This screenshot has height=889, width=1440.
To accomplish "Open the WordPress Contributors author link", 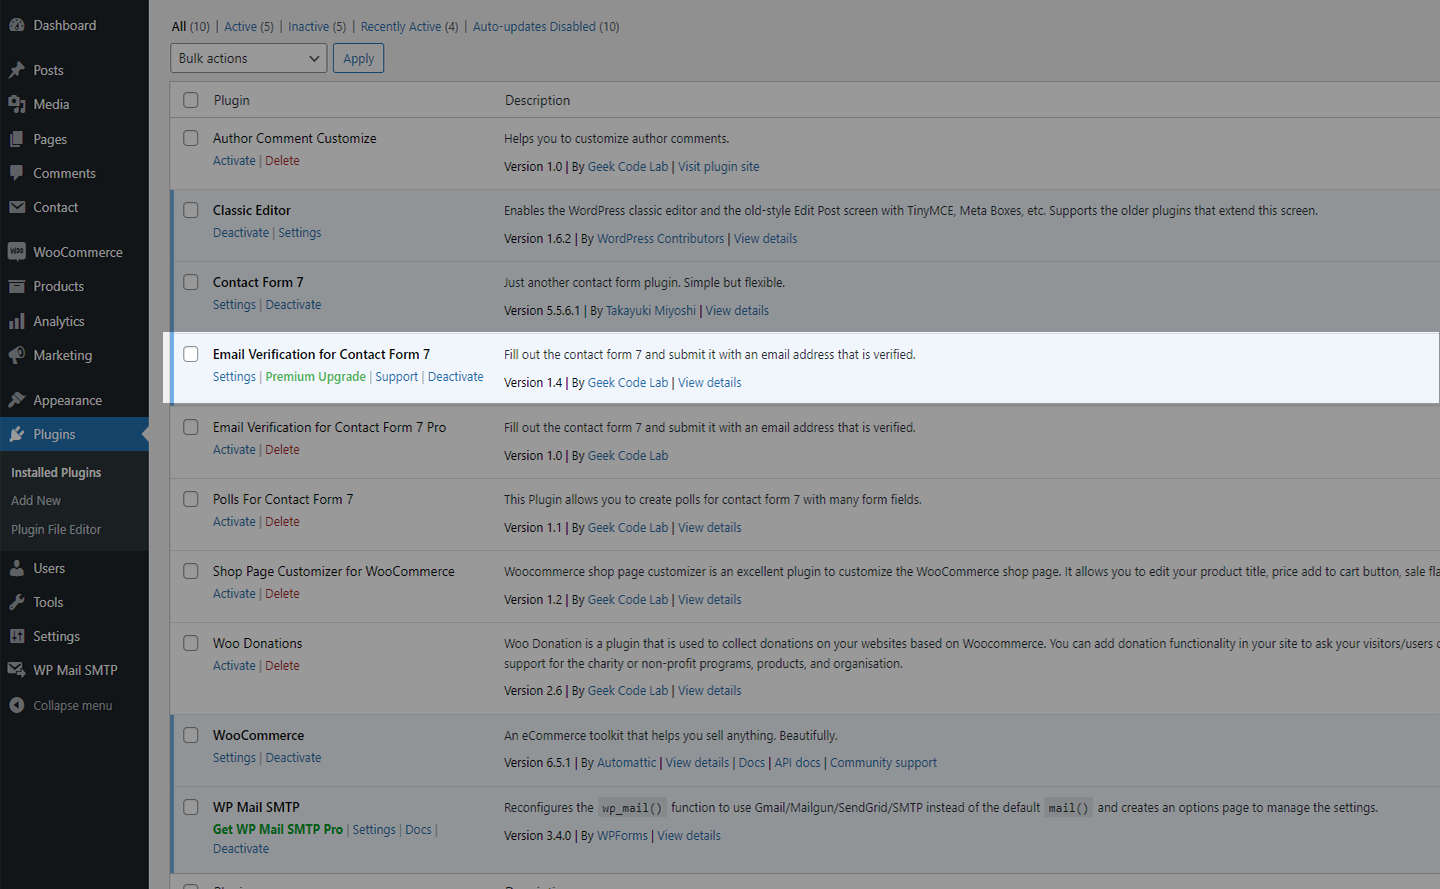I will point(661,238).
